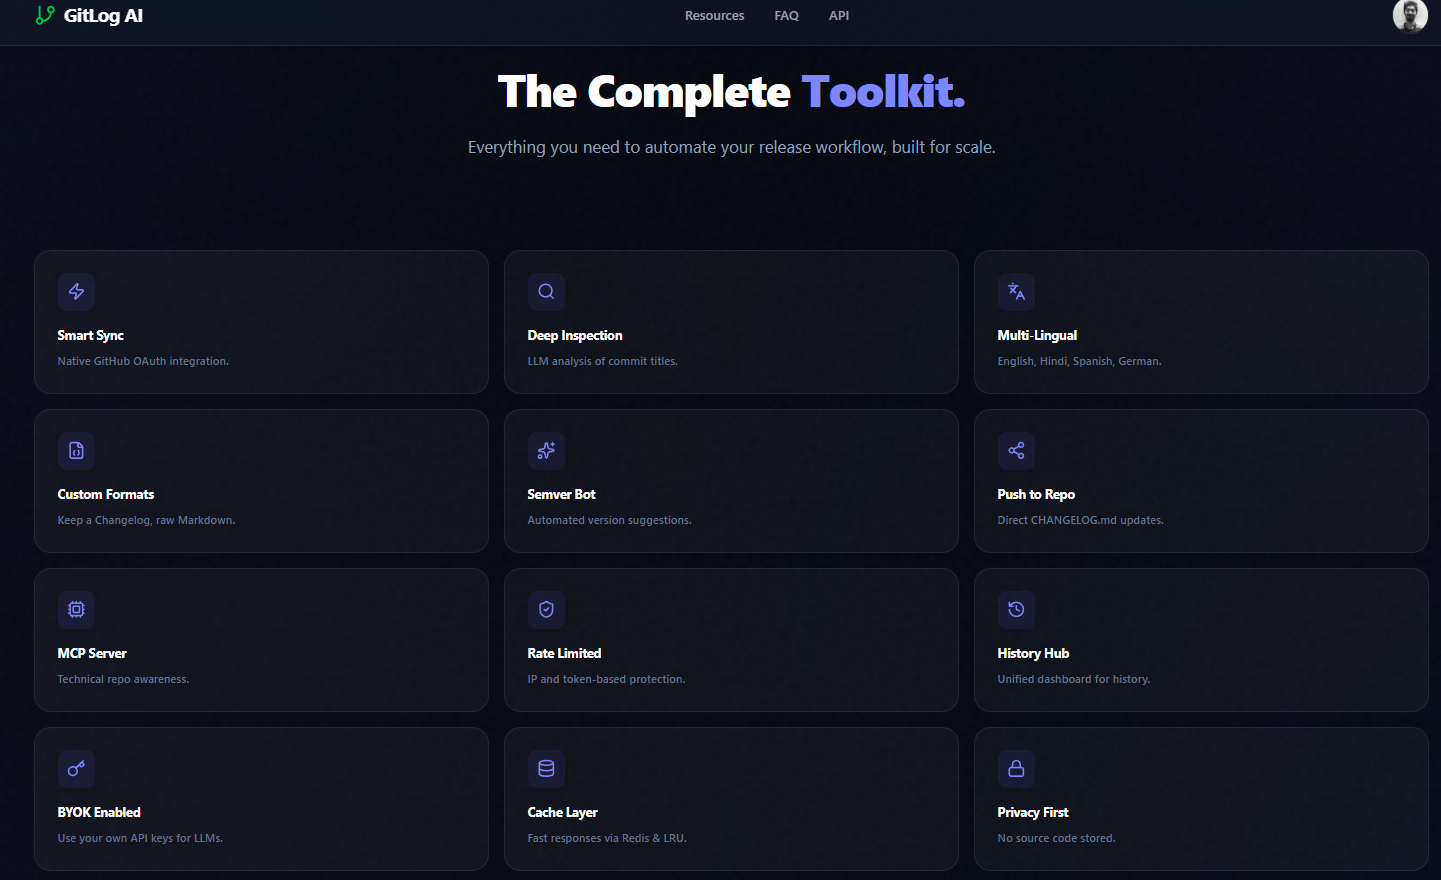Viewport: 1441px width, 880px height.
Task: Click the Multi-Lingual translation icon
Action: coord(1016,291)
